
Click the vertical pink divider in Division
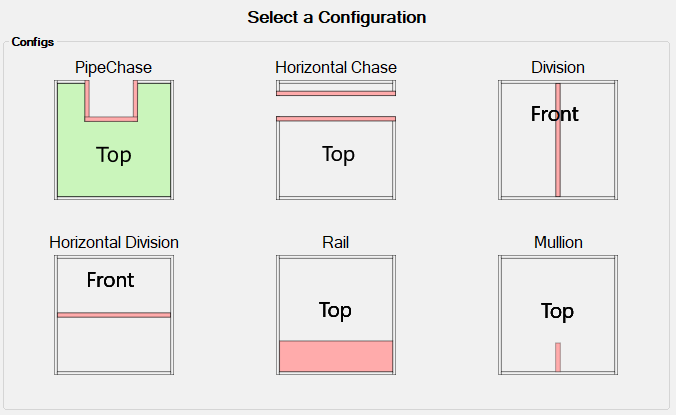[558, 140]
